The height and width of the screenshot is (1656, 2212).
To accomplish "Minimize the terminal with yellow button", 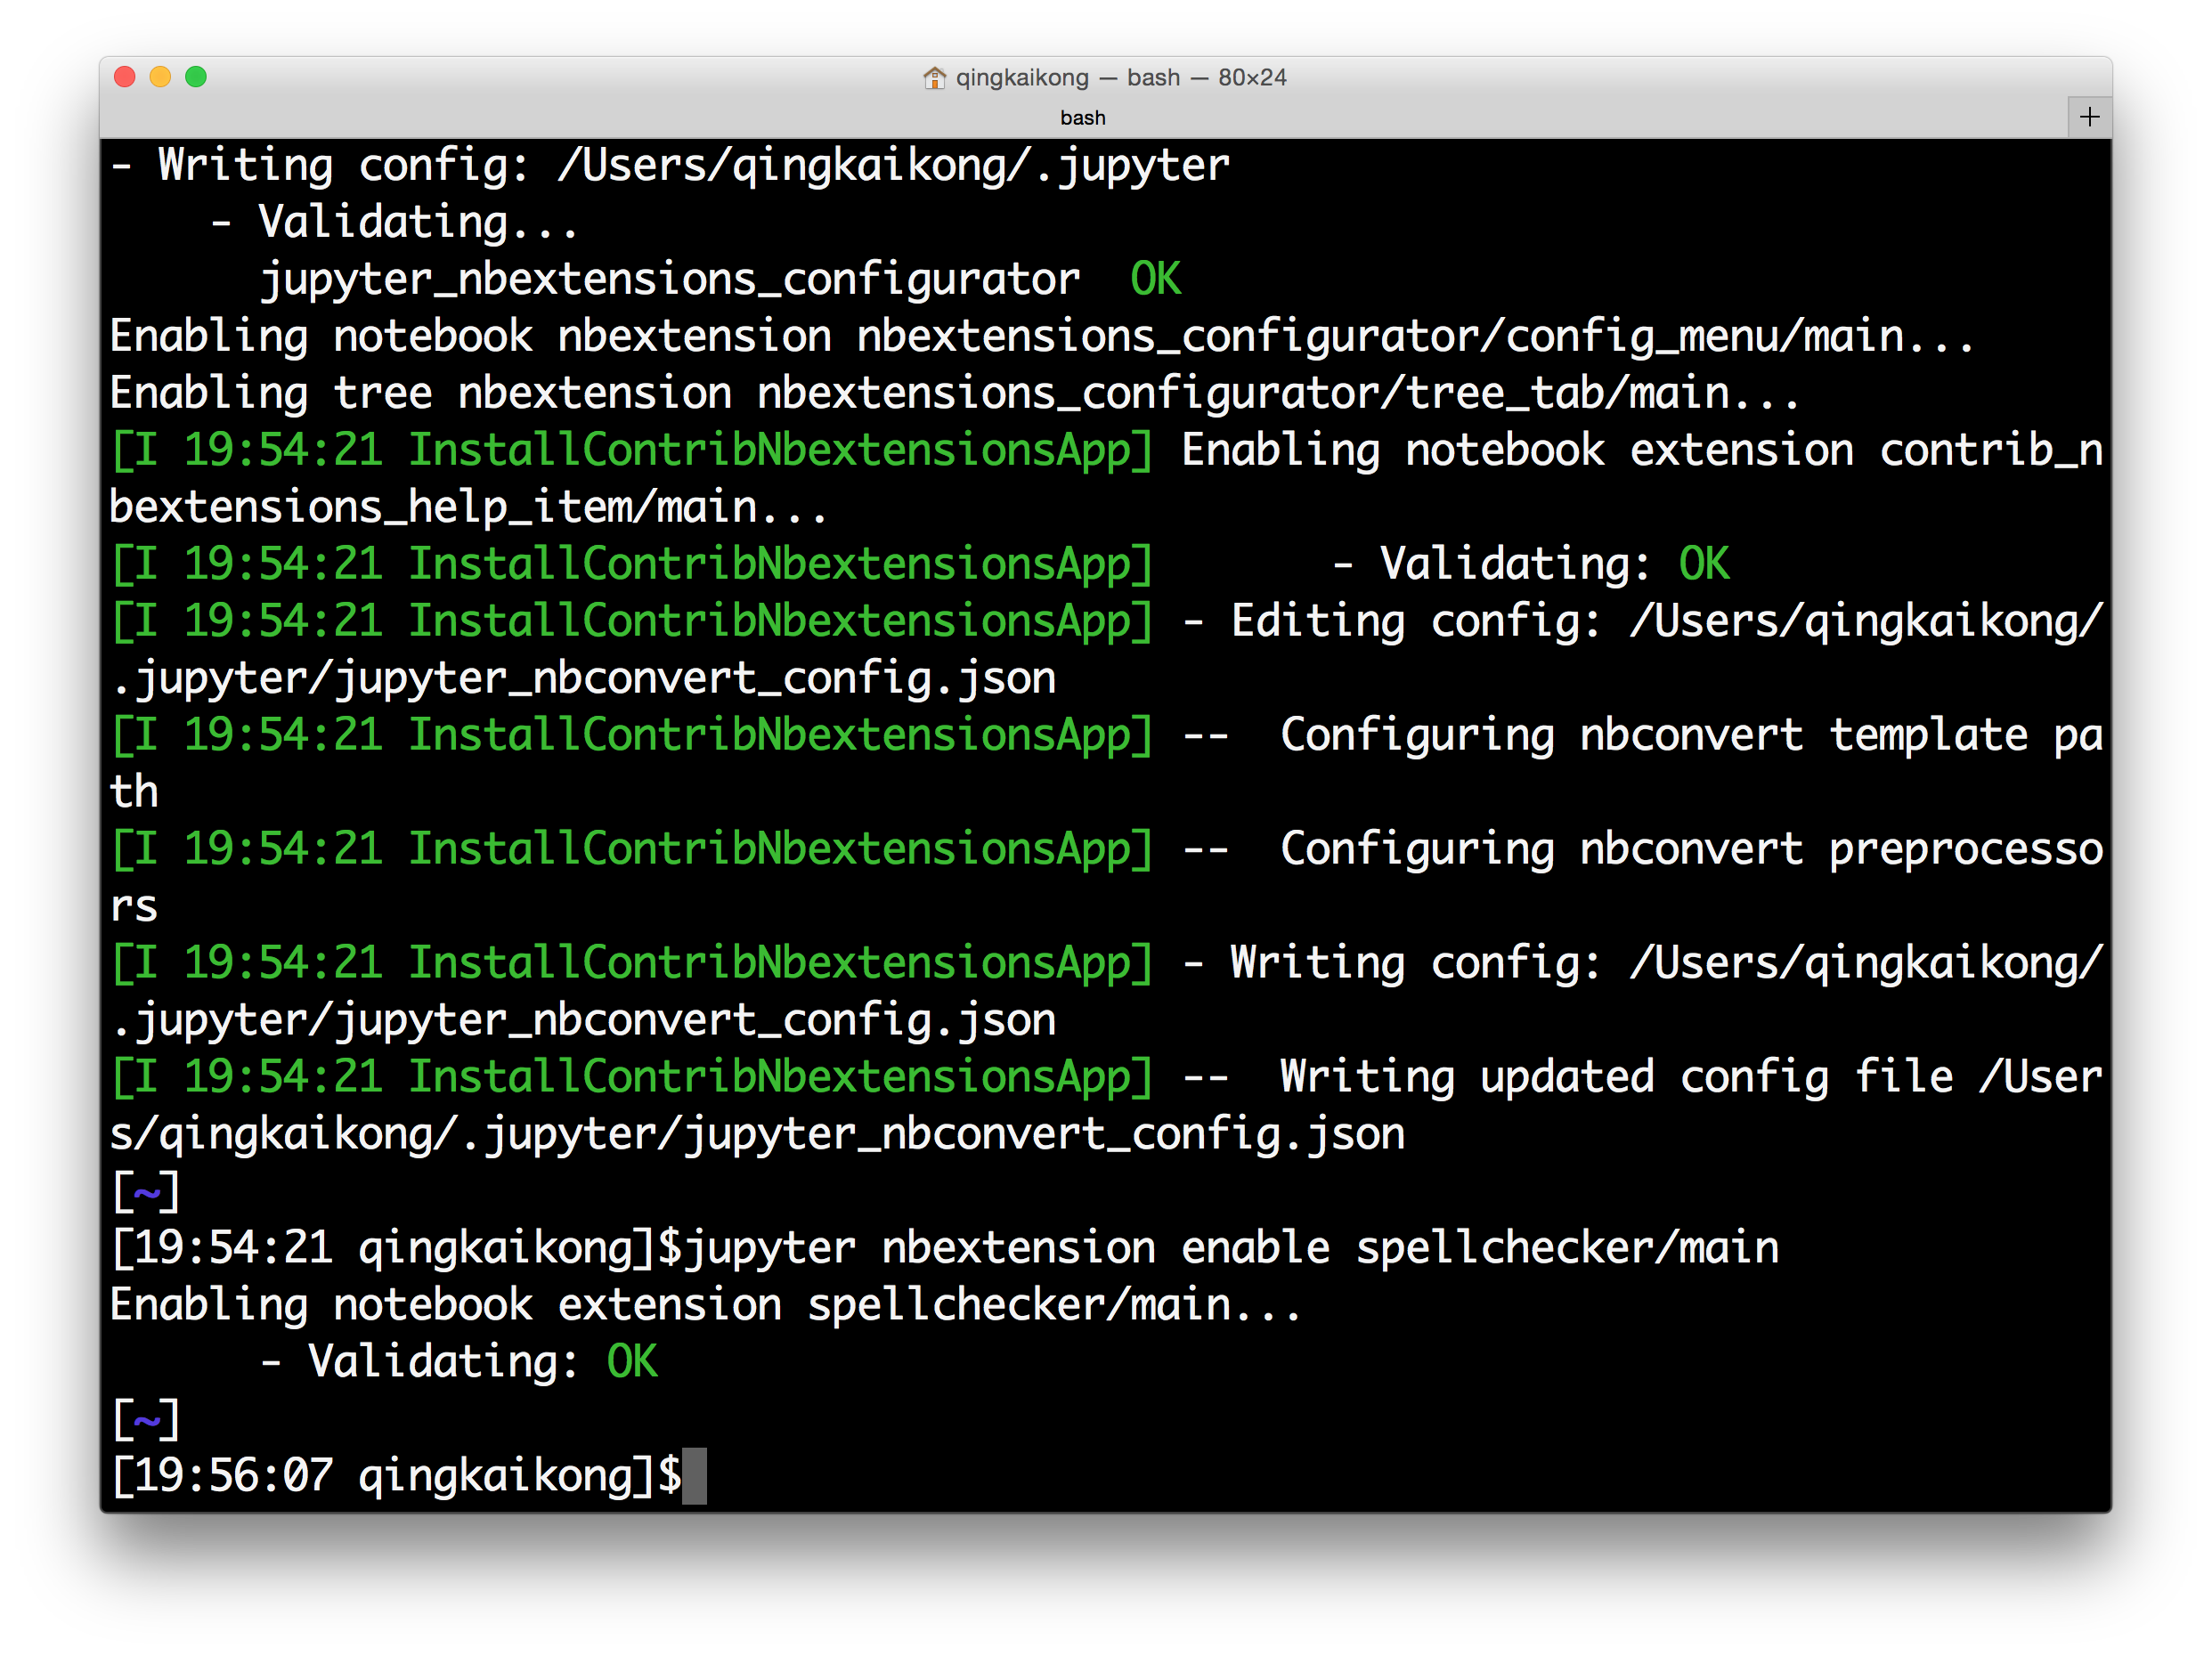I will (x=160, y=77).
